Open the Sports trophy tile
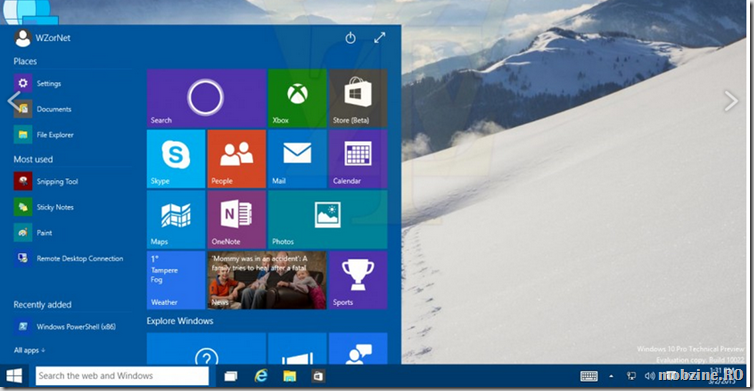Screen dimensions: 754x391 point(358,280)
